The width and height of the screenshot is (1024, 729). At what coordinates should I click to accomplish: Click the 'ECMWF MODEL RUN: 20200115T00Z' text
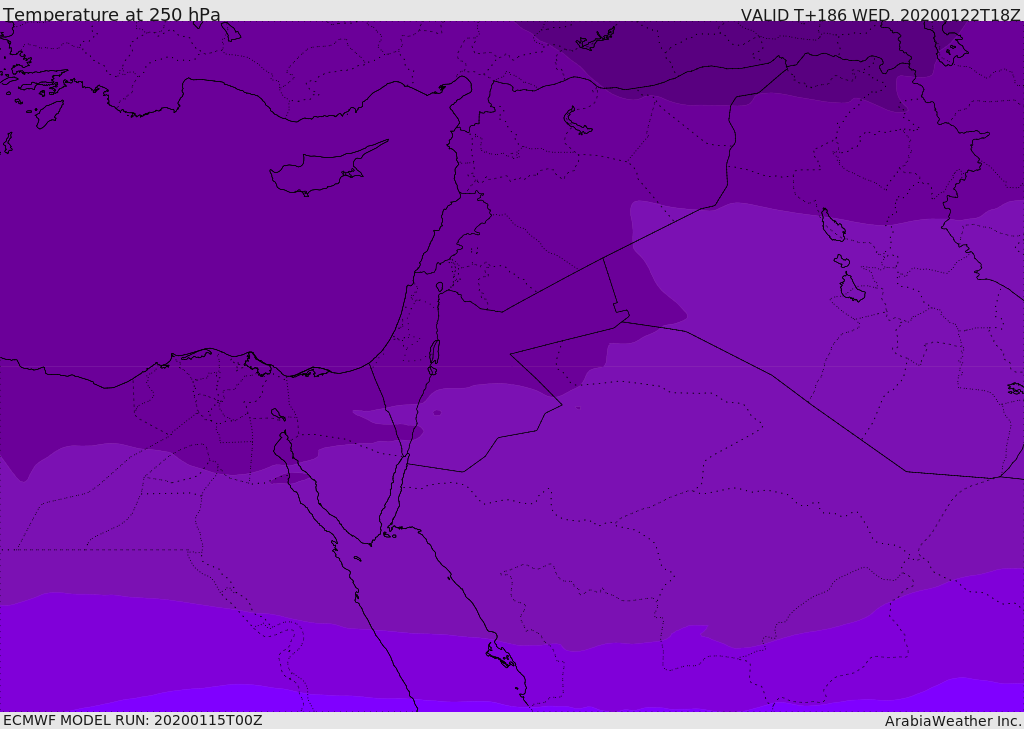point(133,721)
